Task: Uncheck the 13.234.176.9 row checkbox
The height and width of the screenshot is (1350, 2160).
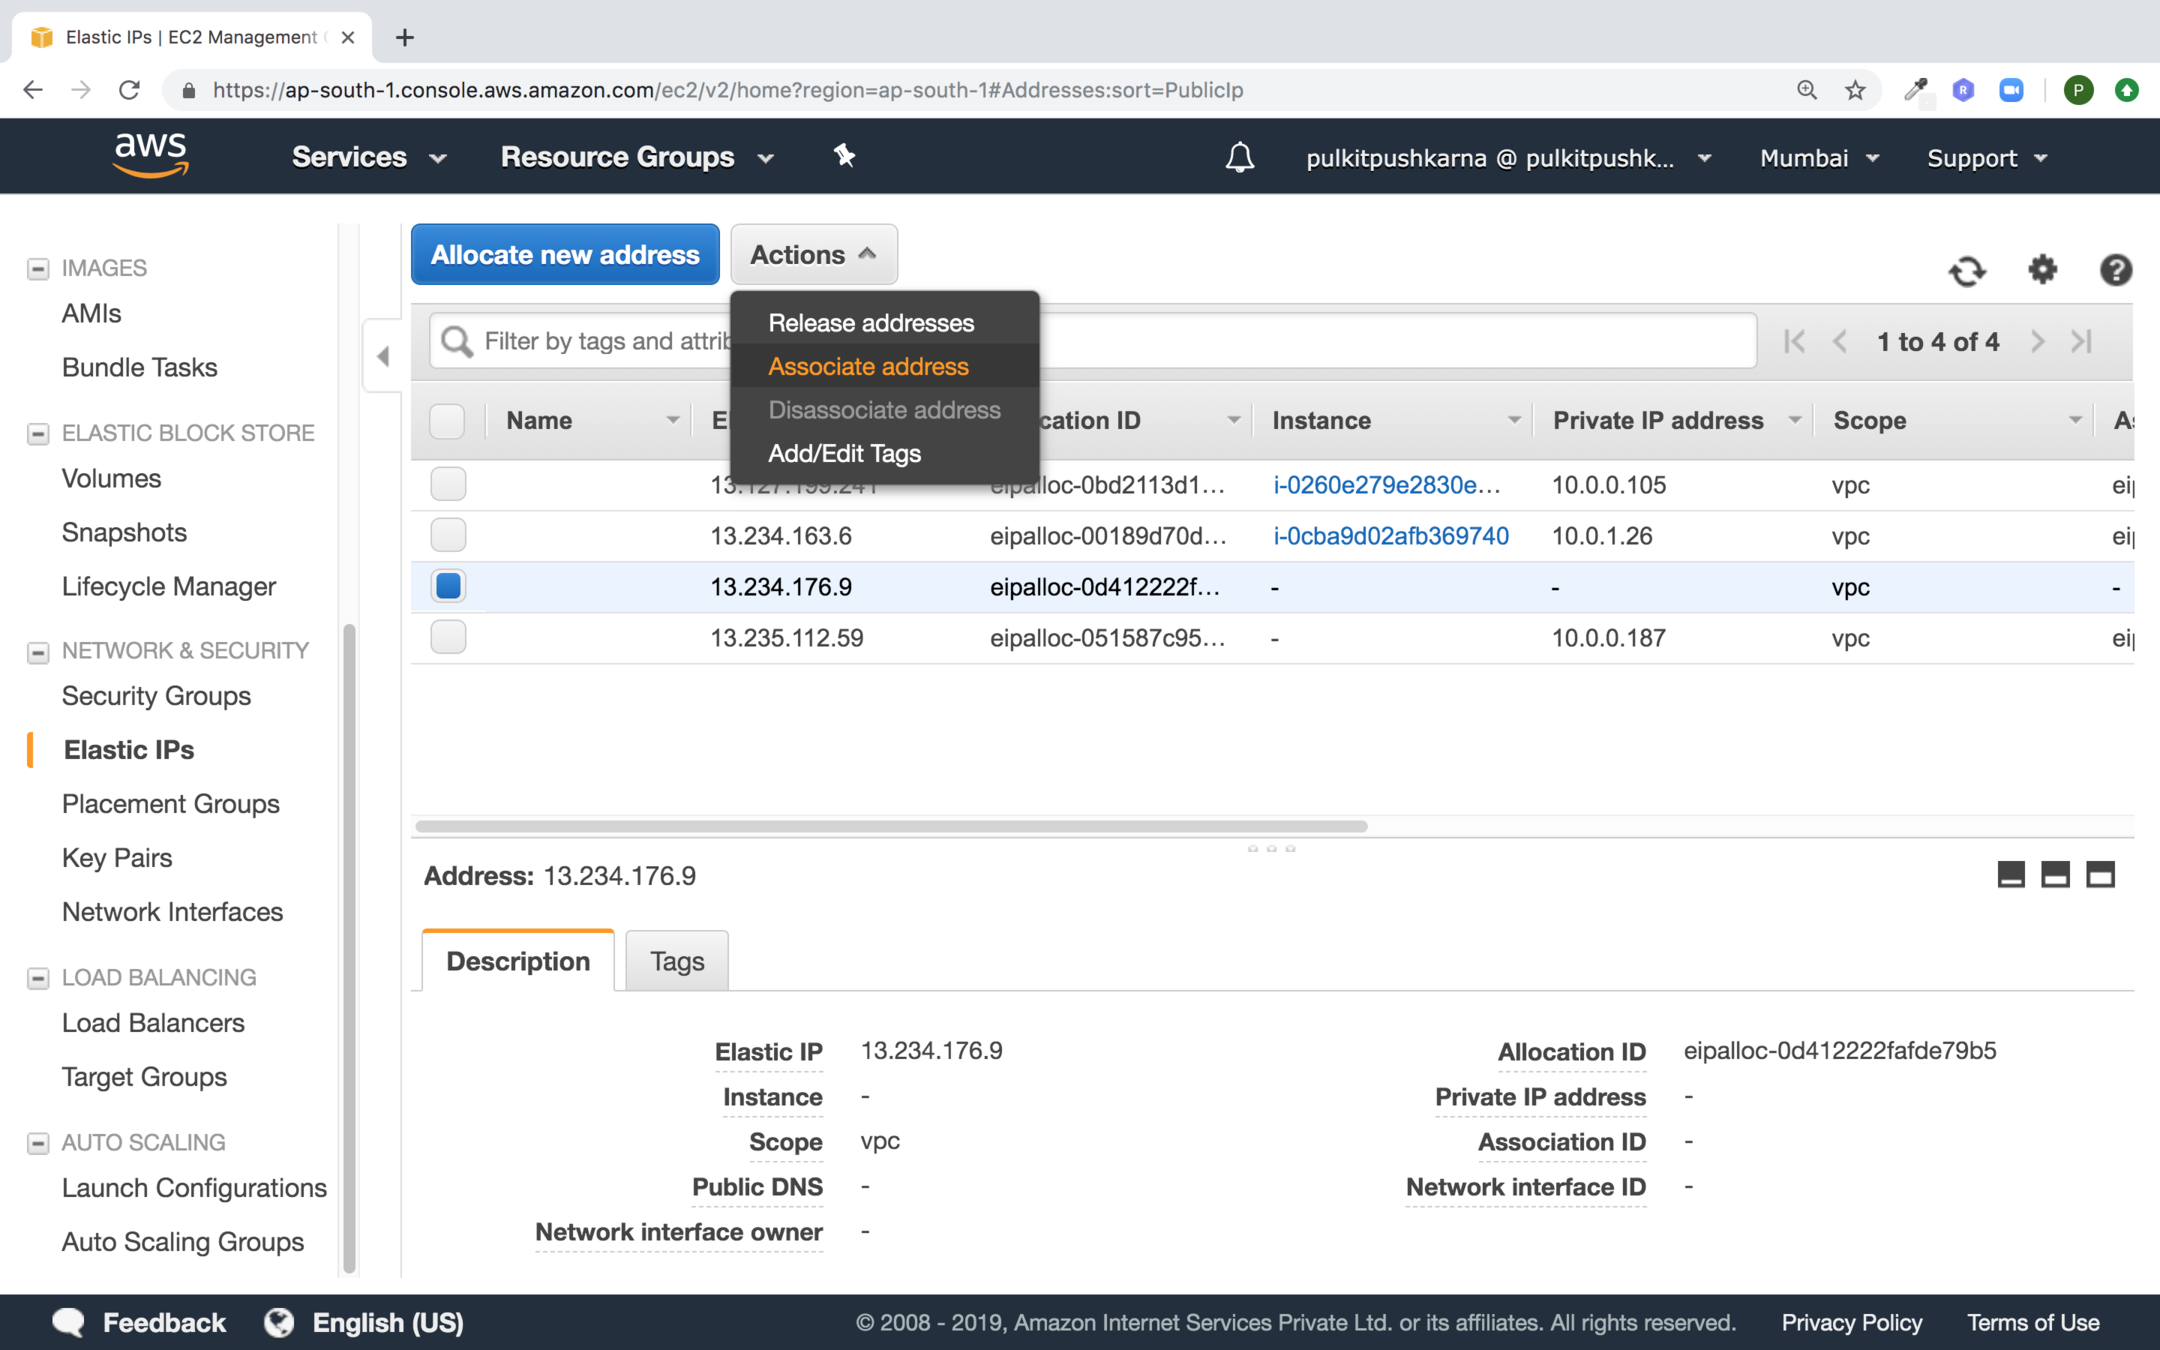Action: tap(448, 586)
